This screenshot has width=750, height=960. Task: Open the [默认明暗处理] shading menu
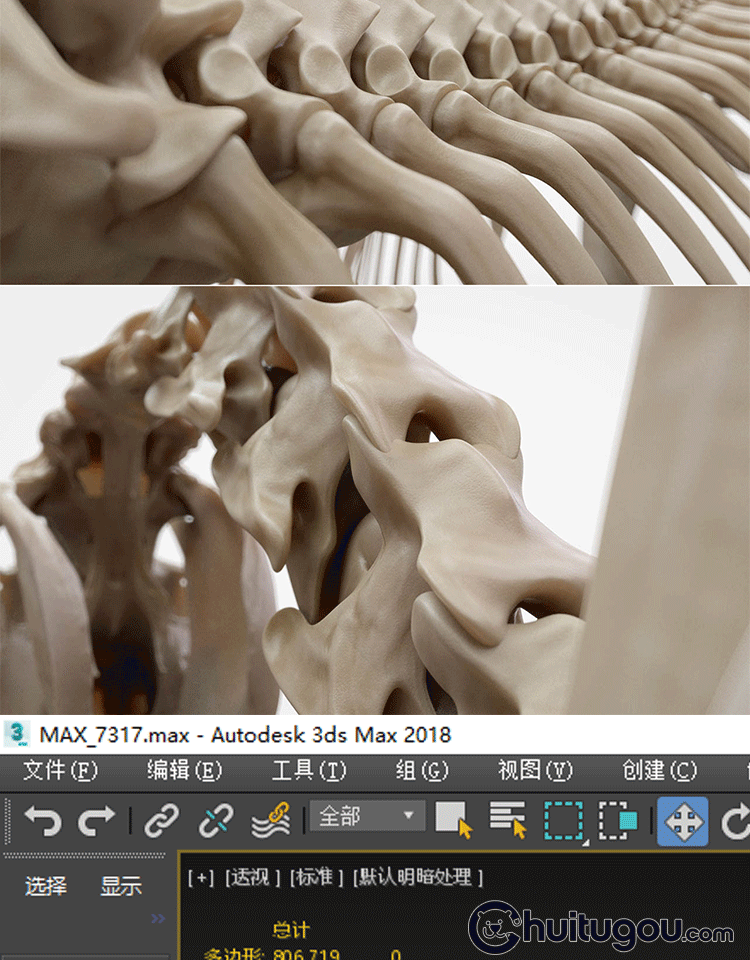[x=418, y=877]
